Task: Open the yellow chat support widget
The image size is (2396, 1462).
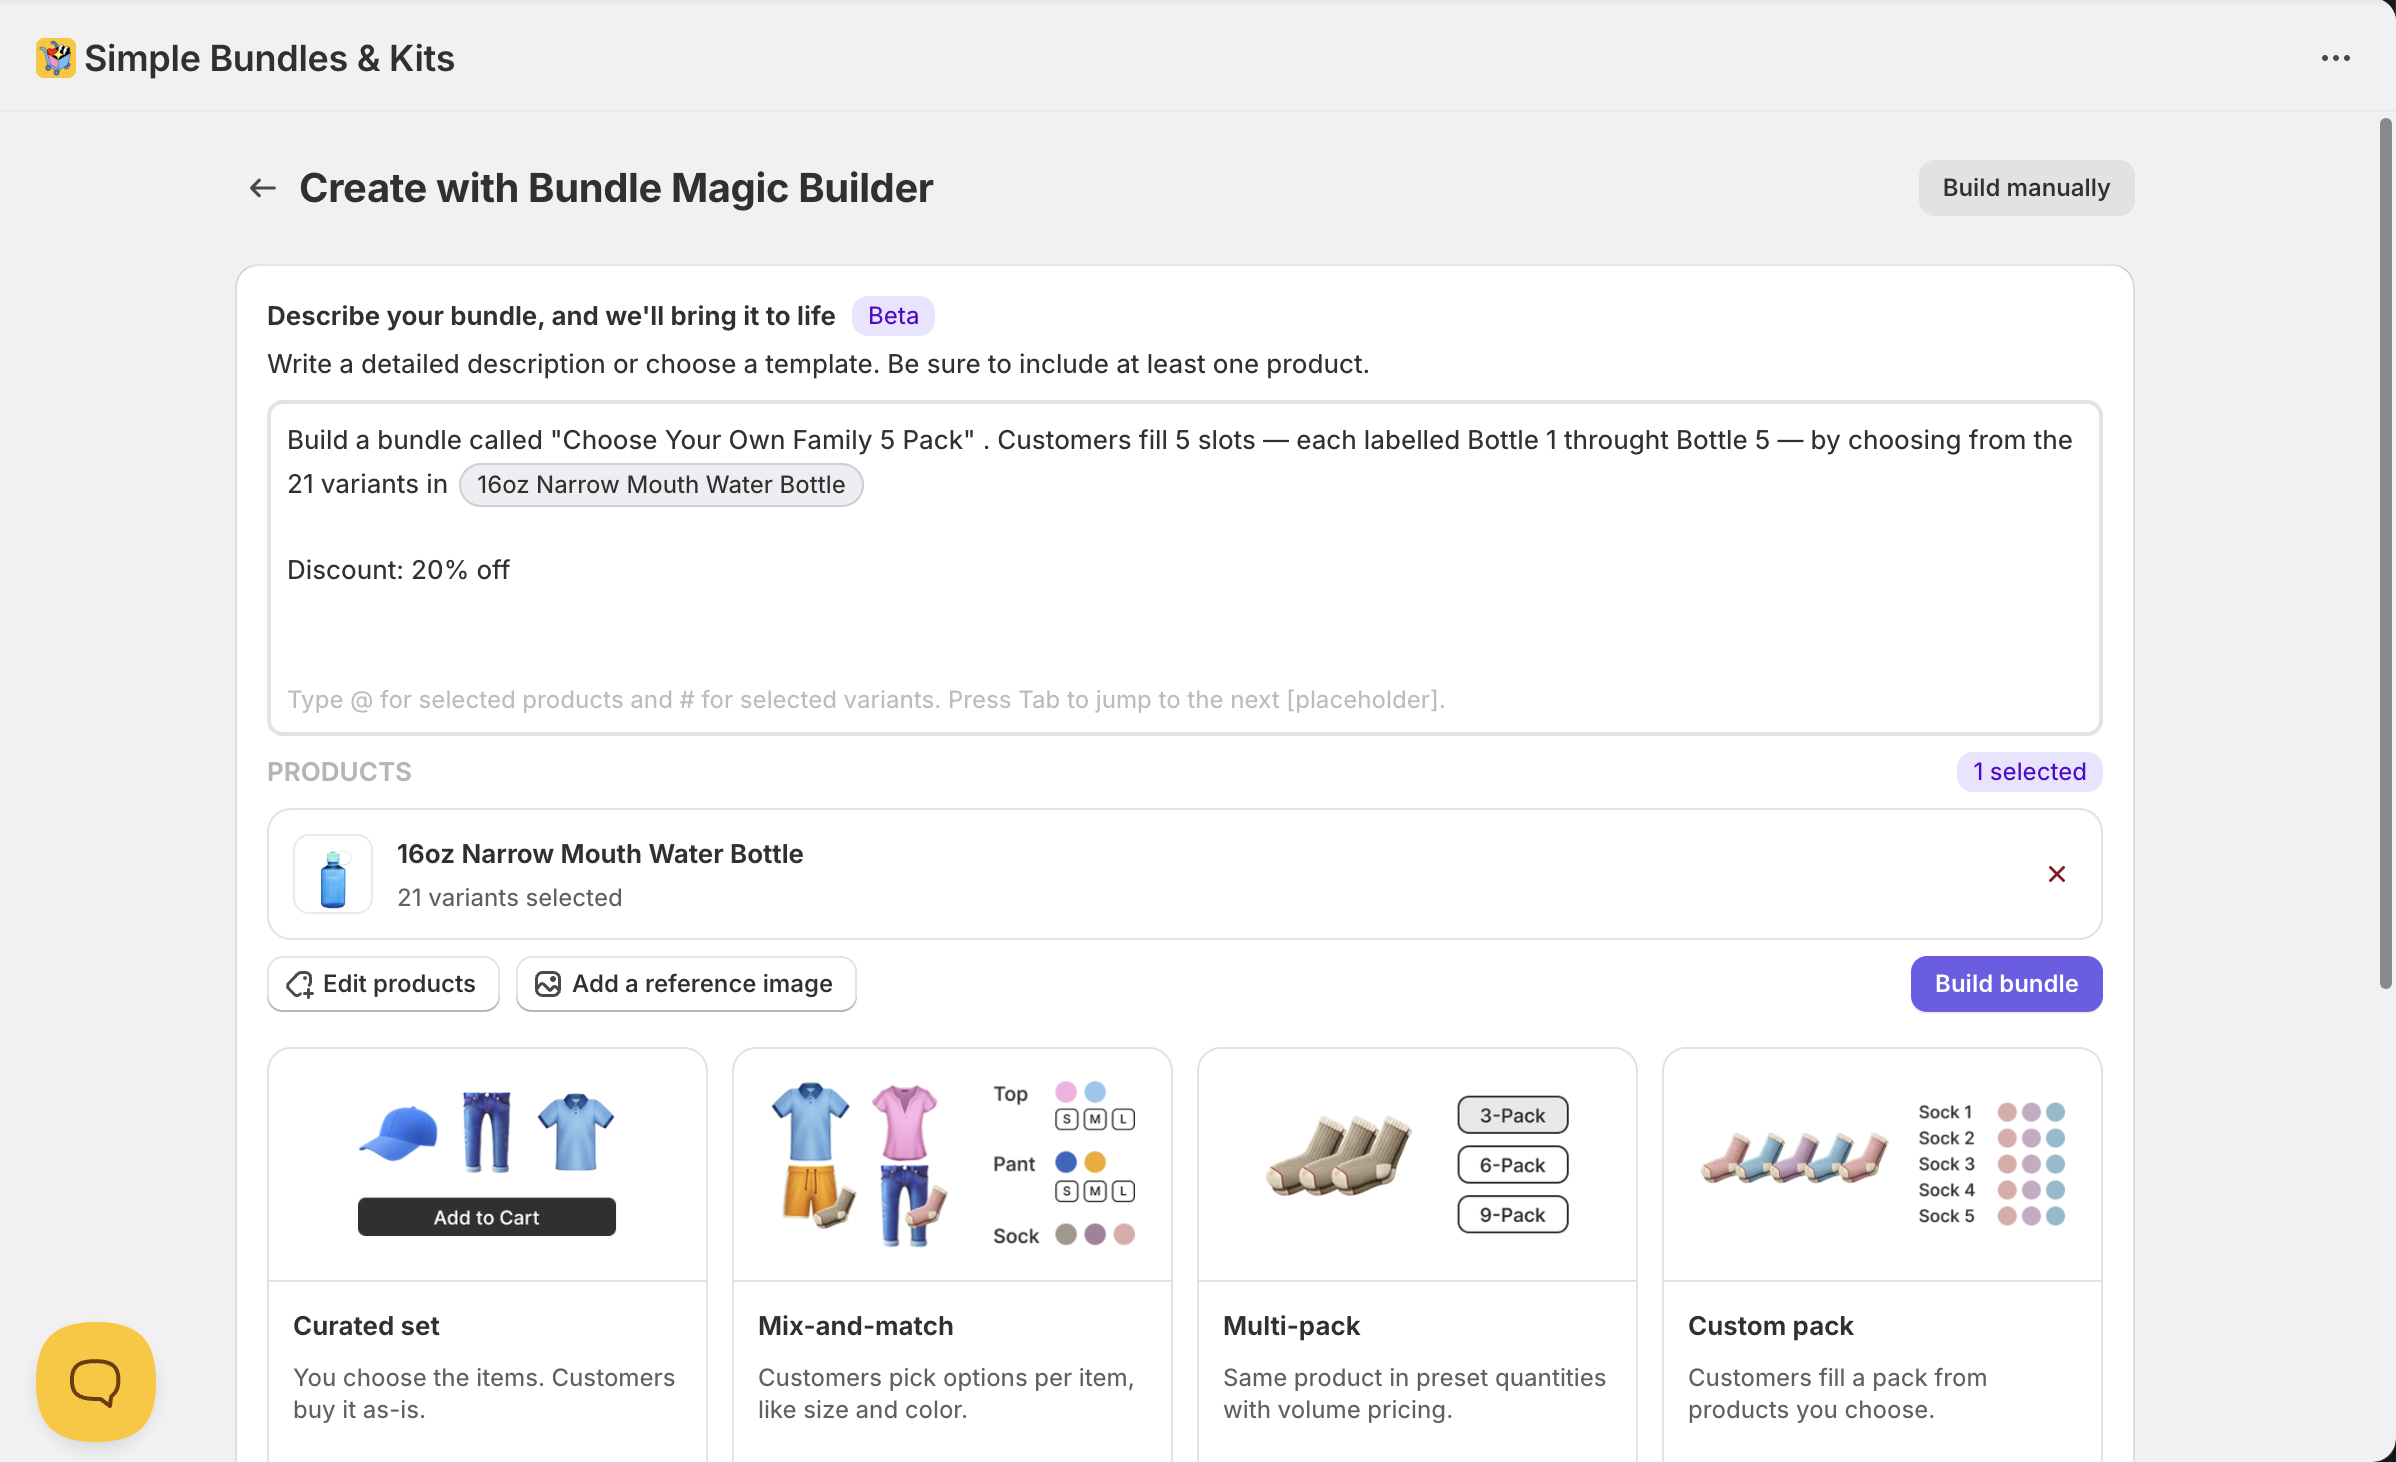Action: point(96,1381)
